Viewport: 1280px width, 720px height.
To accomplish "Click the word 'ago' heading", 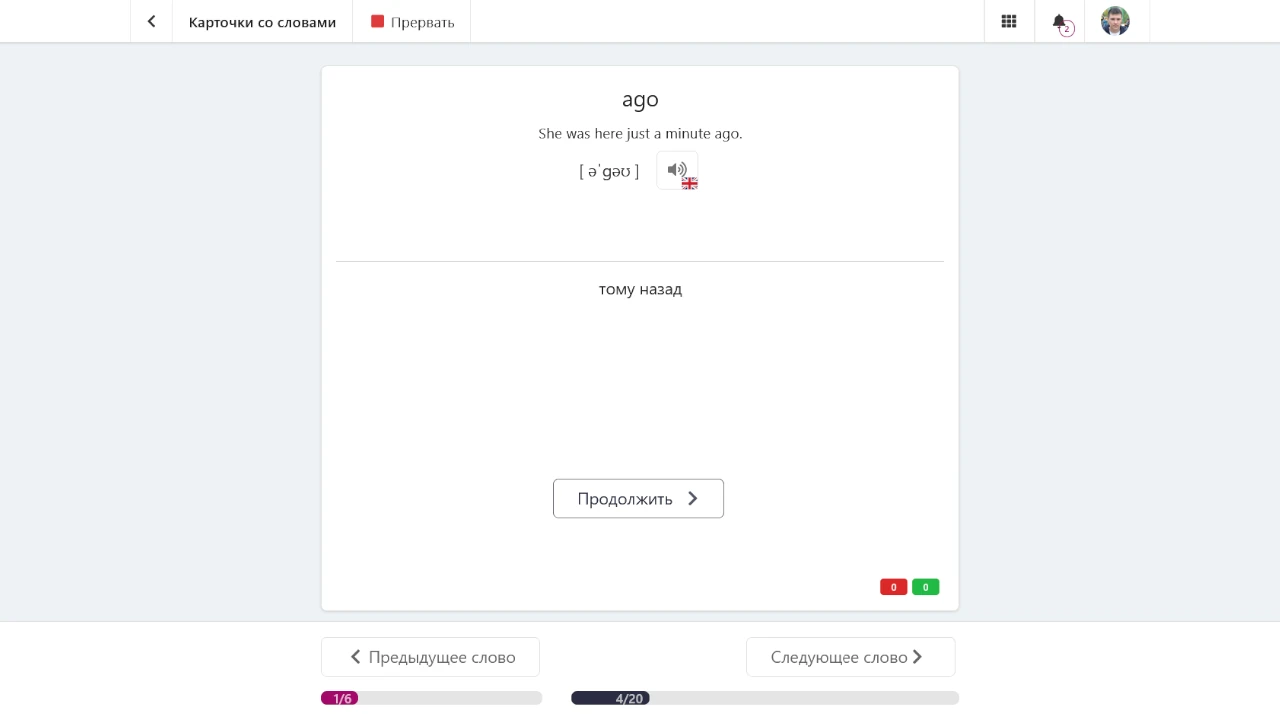I will point(640,100).
